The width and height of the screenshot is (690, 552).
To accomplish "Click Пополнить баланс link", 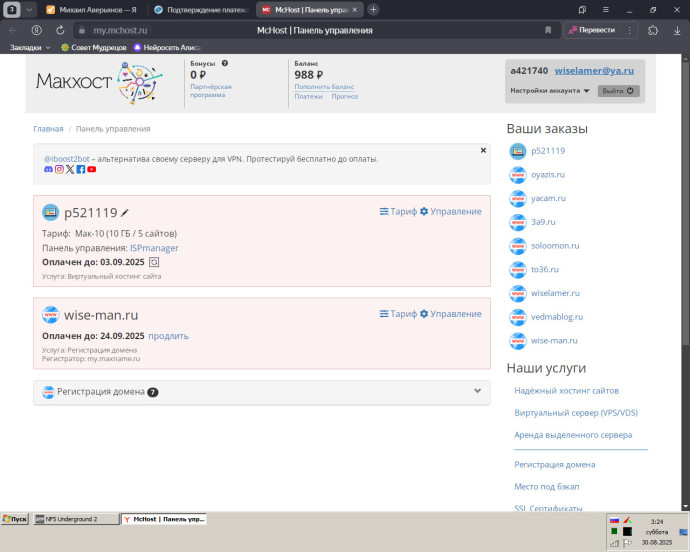I will 324,87.
